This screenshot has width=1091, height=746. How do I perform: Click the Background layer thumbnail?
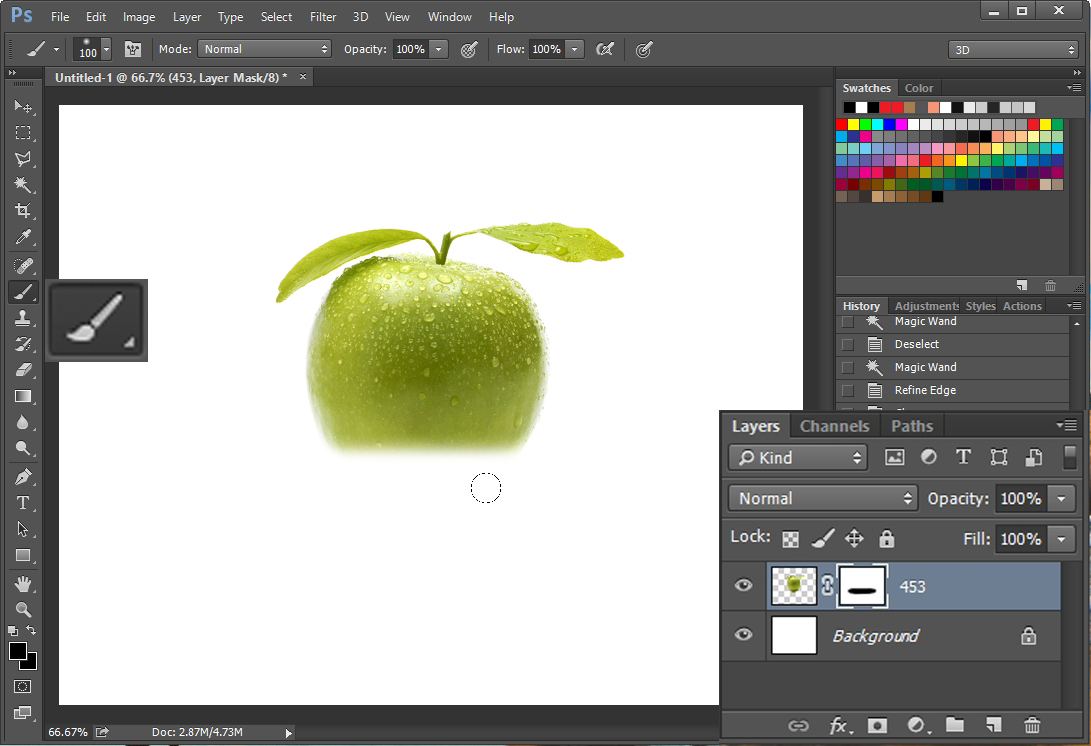pyautogui.click(x=794, y=635)
